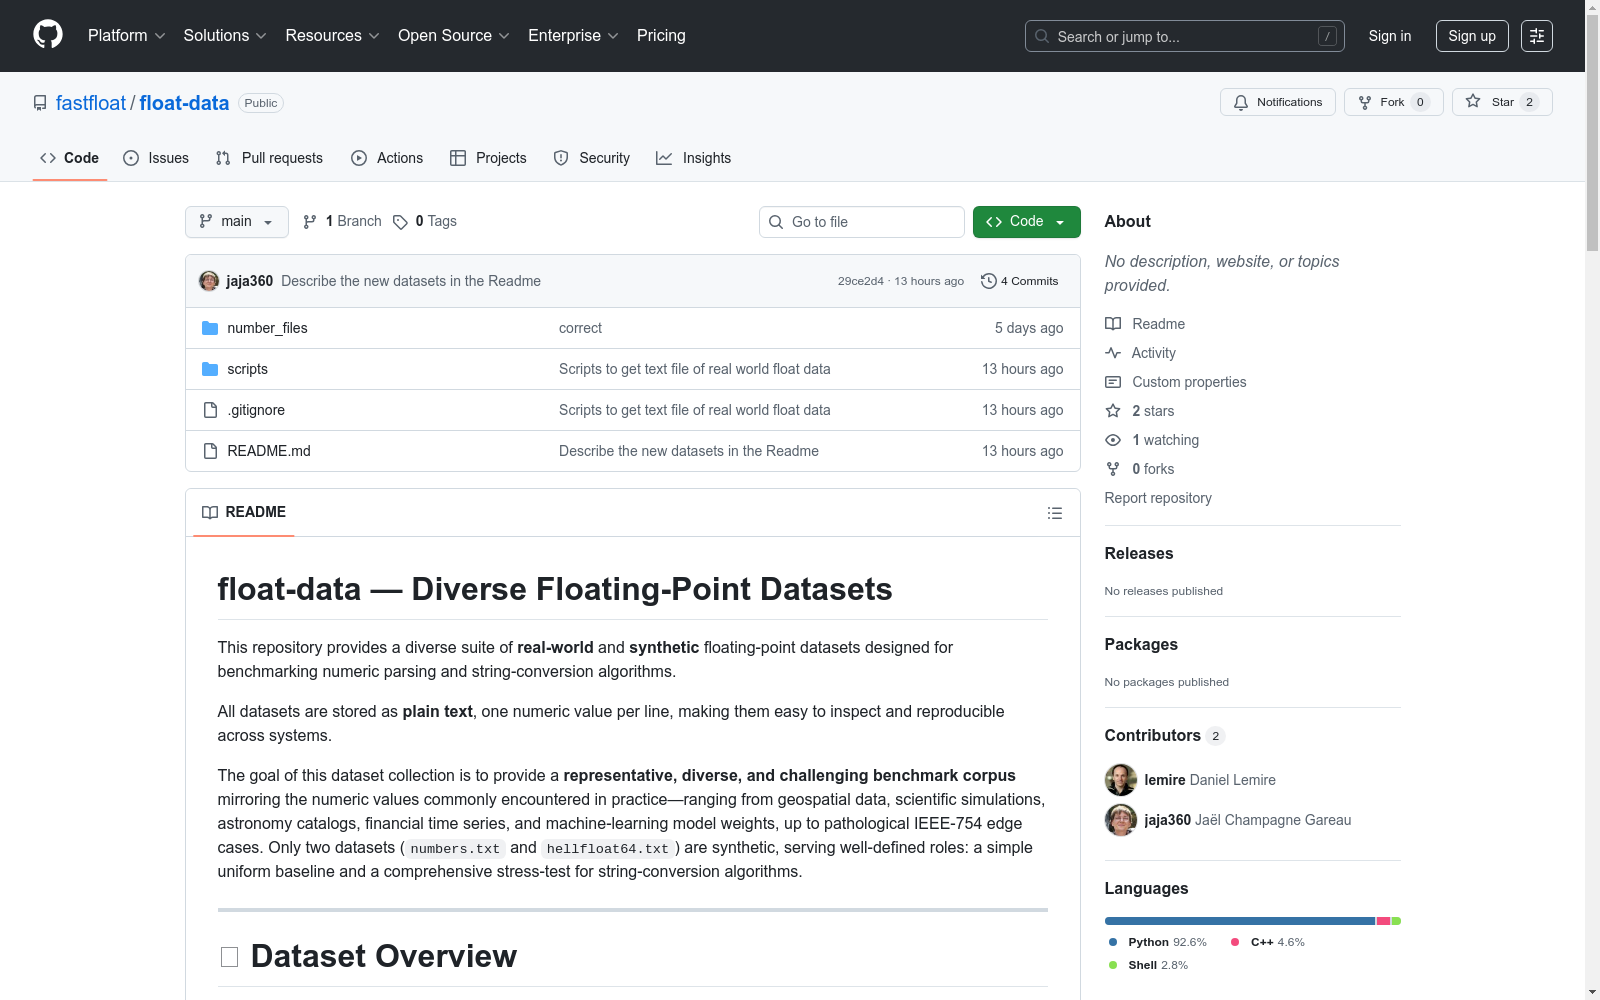Click the scripts folder icon
This screenshot has width=1600, height=1000.
click(210, 369)
